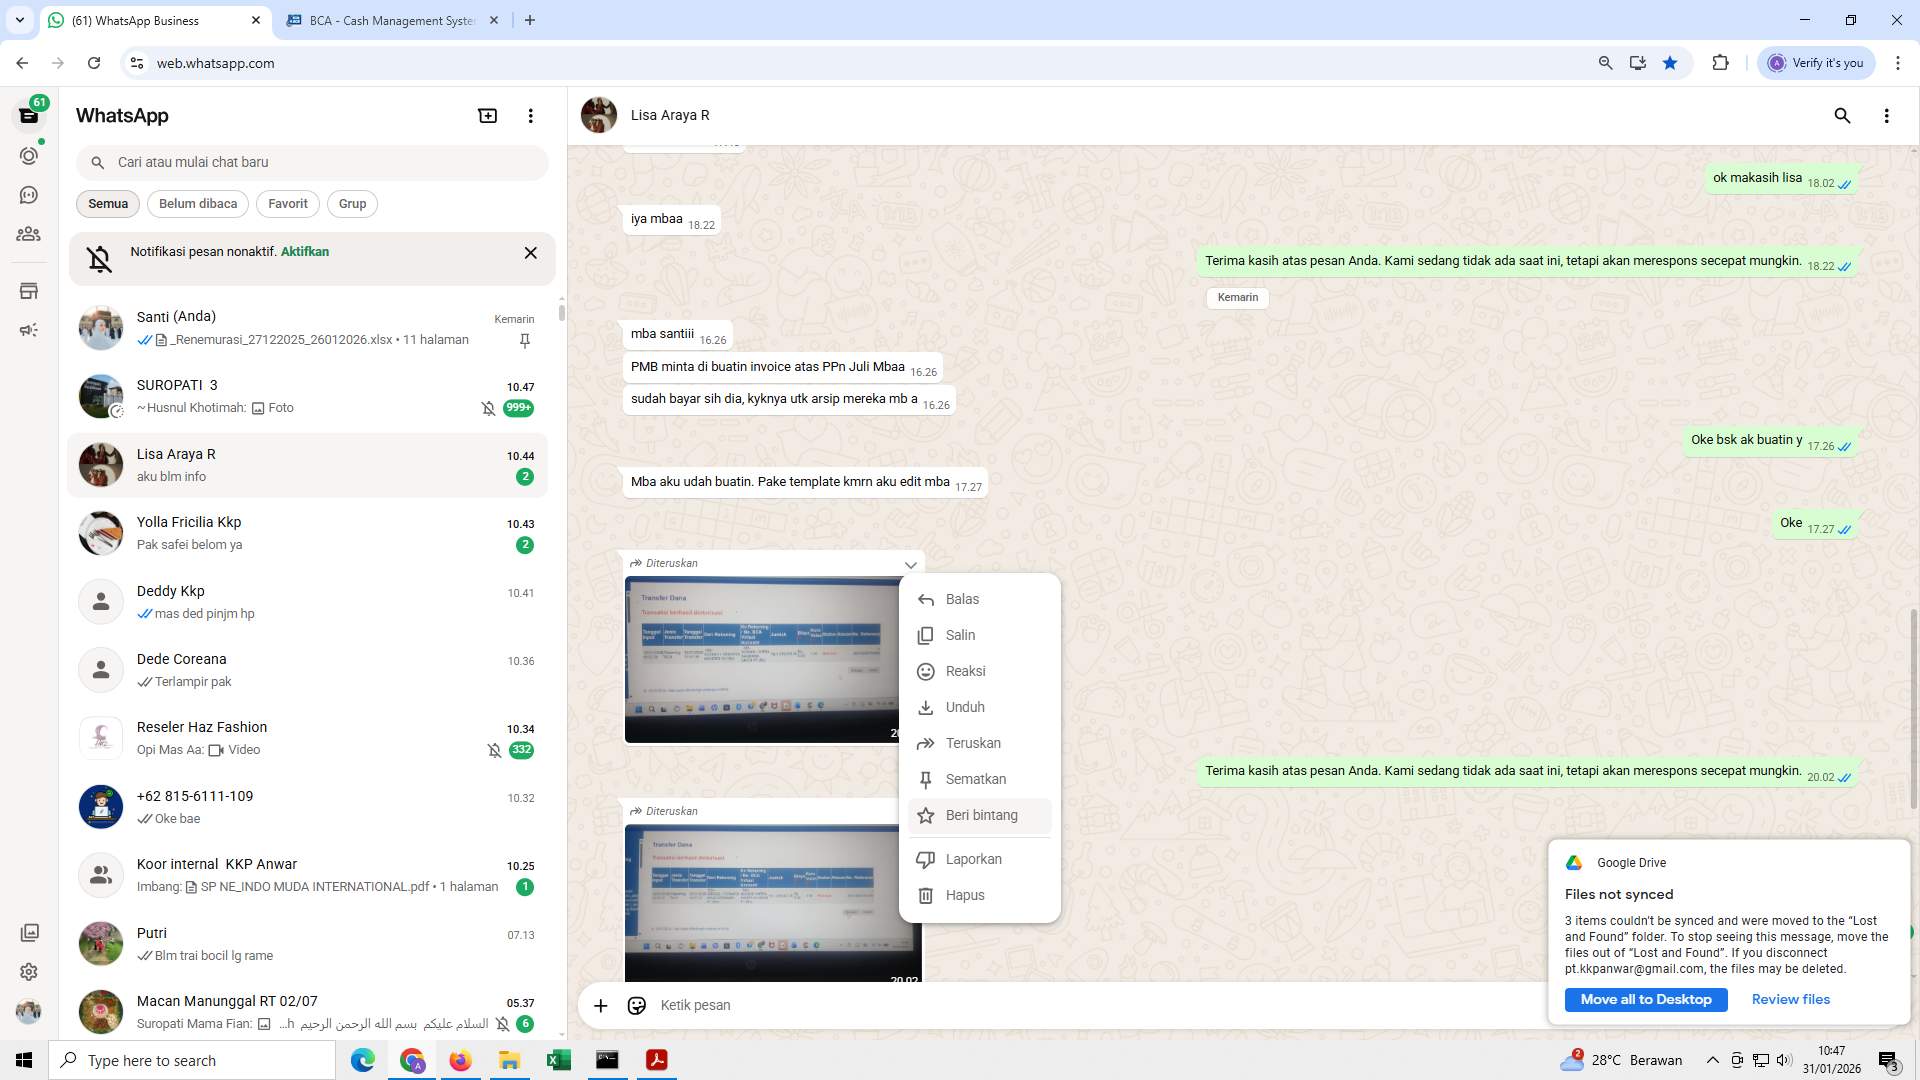Screen dimensions: 1920x1080
Task: Search within the Lisa Araya R chat
Action: 1843,116
